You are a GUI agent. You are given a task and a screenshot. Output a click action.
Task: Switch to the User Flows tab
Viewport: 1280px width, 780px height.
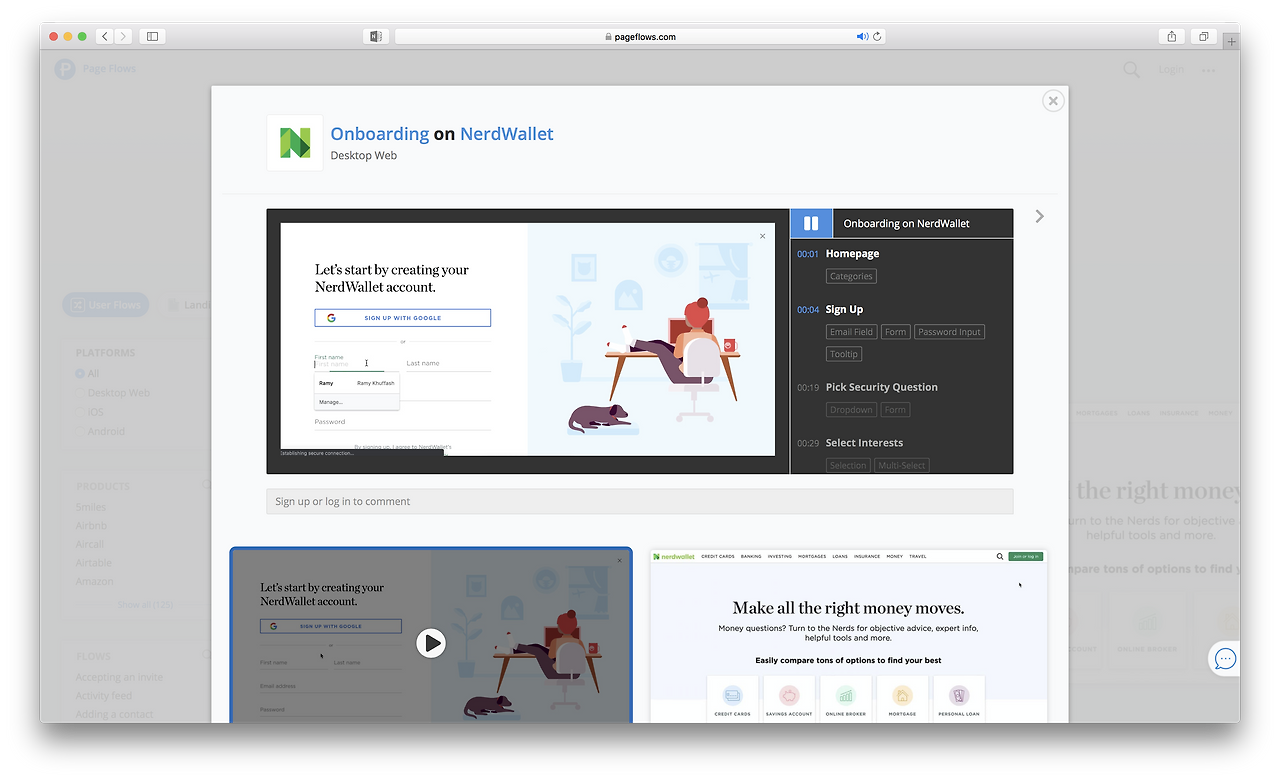(x=105, y=305)
